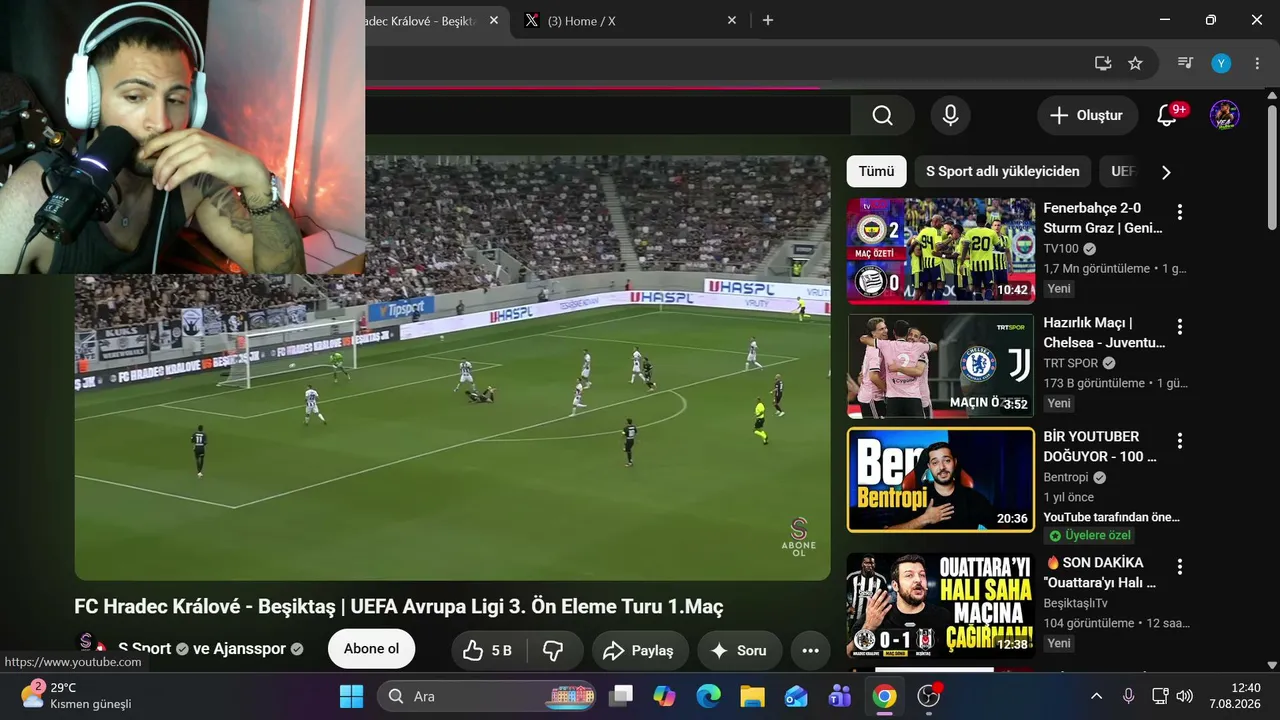Open Outlook from the taskbar
The image size is (1280, 720).
[796, 696]
